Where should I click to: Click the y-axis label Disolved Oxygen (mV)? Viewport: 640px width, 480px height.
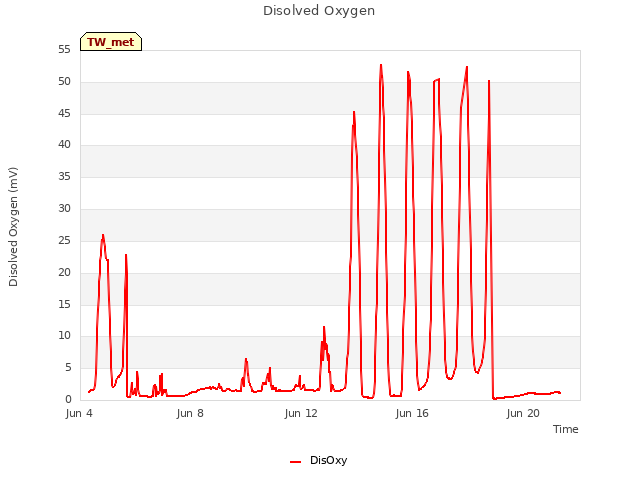point(13,227)
